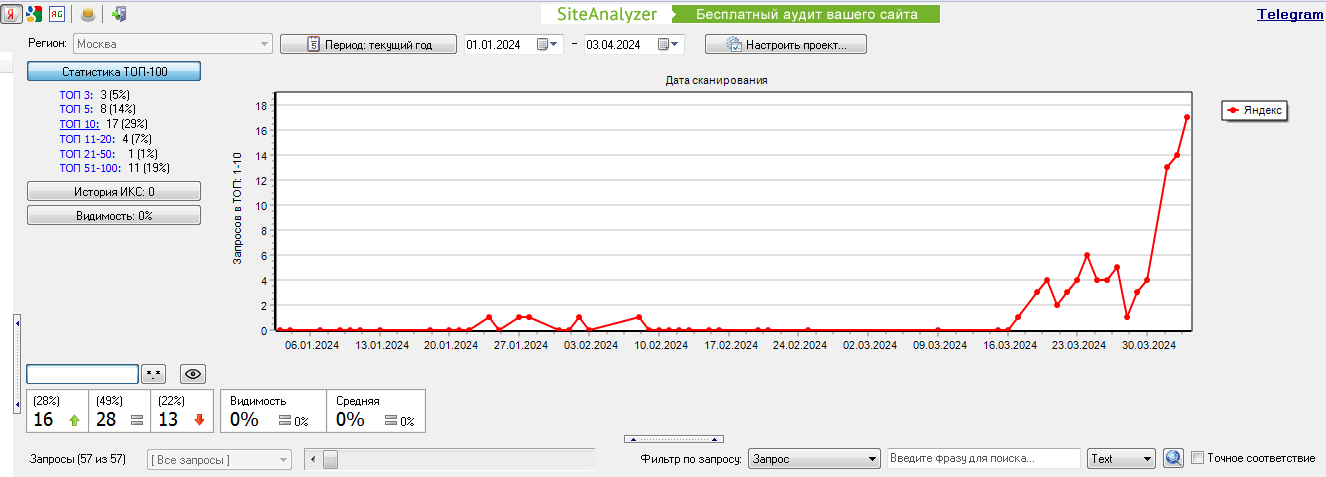Click 'Настроить проект...' button
Screen dimensions: 1326x477
coord(785,44)
